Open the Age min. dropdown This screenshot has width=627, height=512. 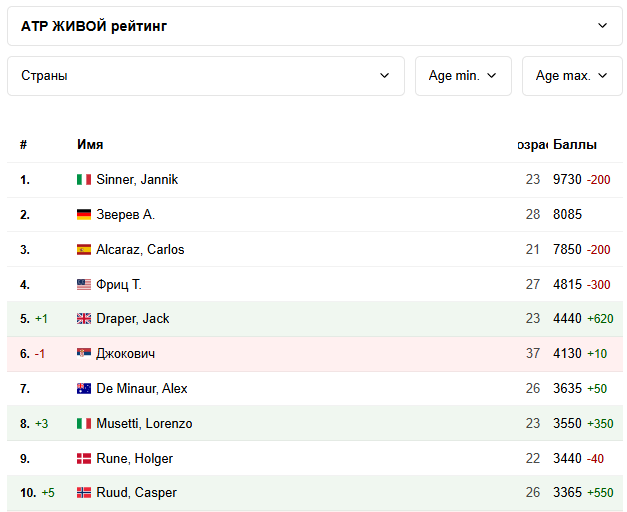click(463, 76)
